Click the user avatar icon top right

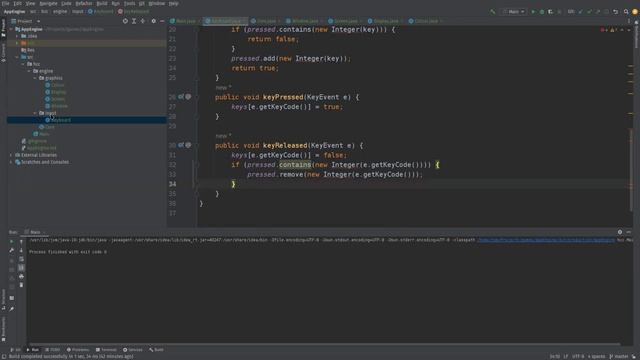(635, 12)
